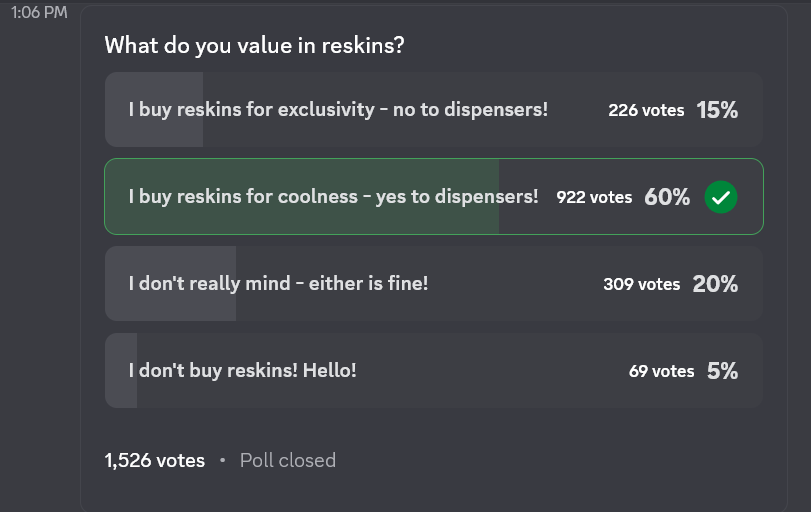Click the green checkmark icon
Screen dimensions: 811x512
[x=720, y=197]
